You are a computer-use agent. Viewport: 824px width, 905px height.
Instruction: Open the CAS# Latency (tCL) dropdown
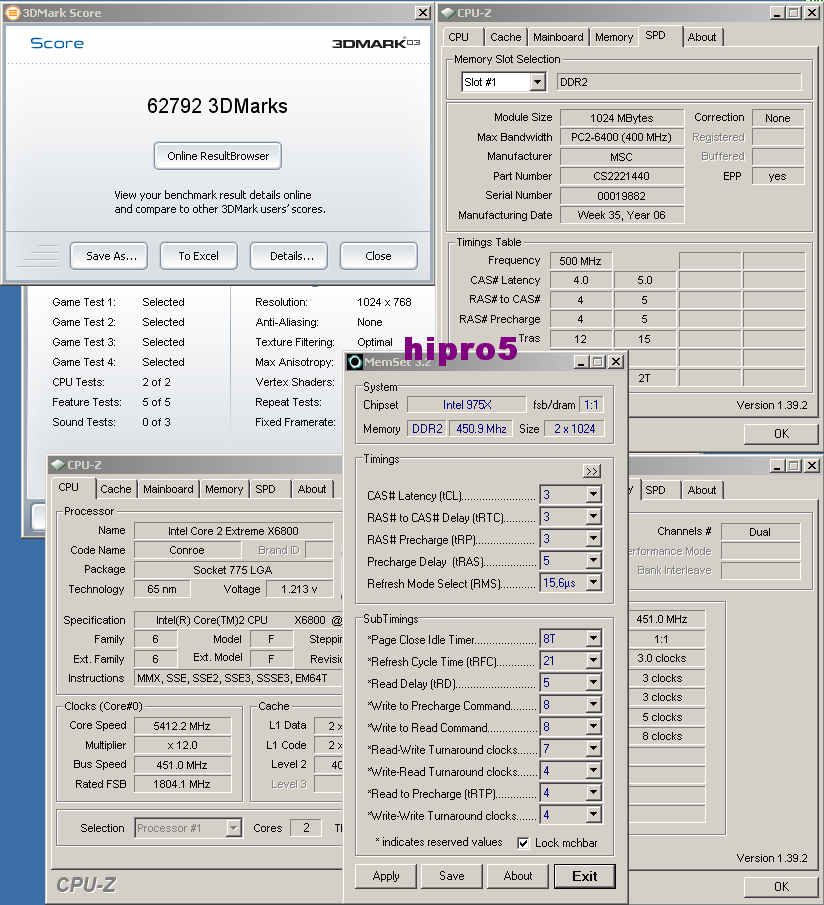593,495
